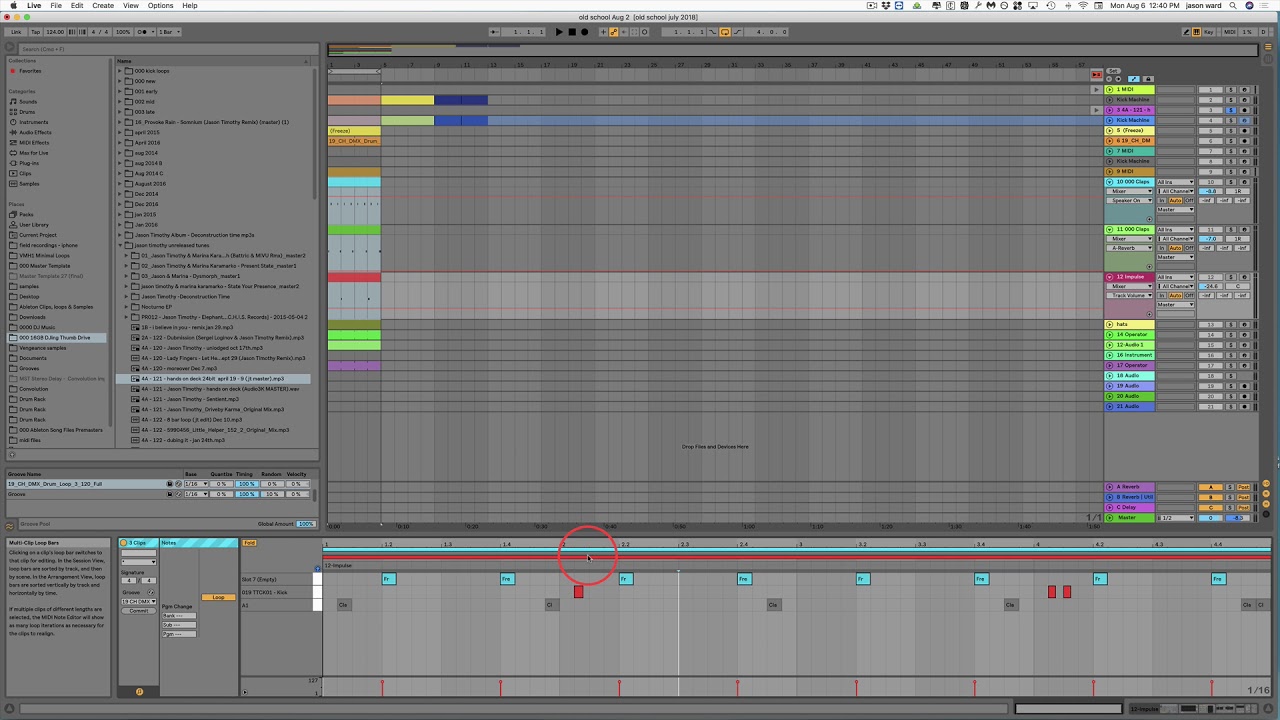Open the A-Reverb automation chooser
Image resolution: width=1280 pixels, height=720 pixels.
coord(1130,248)
